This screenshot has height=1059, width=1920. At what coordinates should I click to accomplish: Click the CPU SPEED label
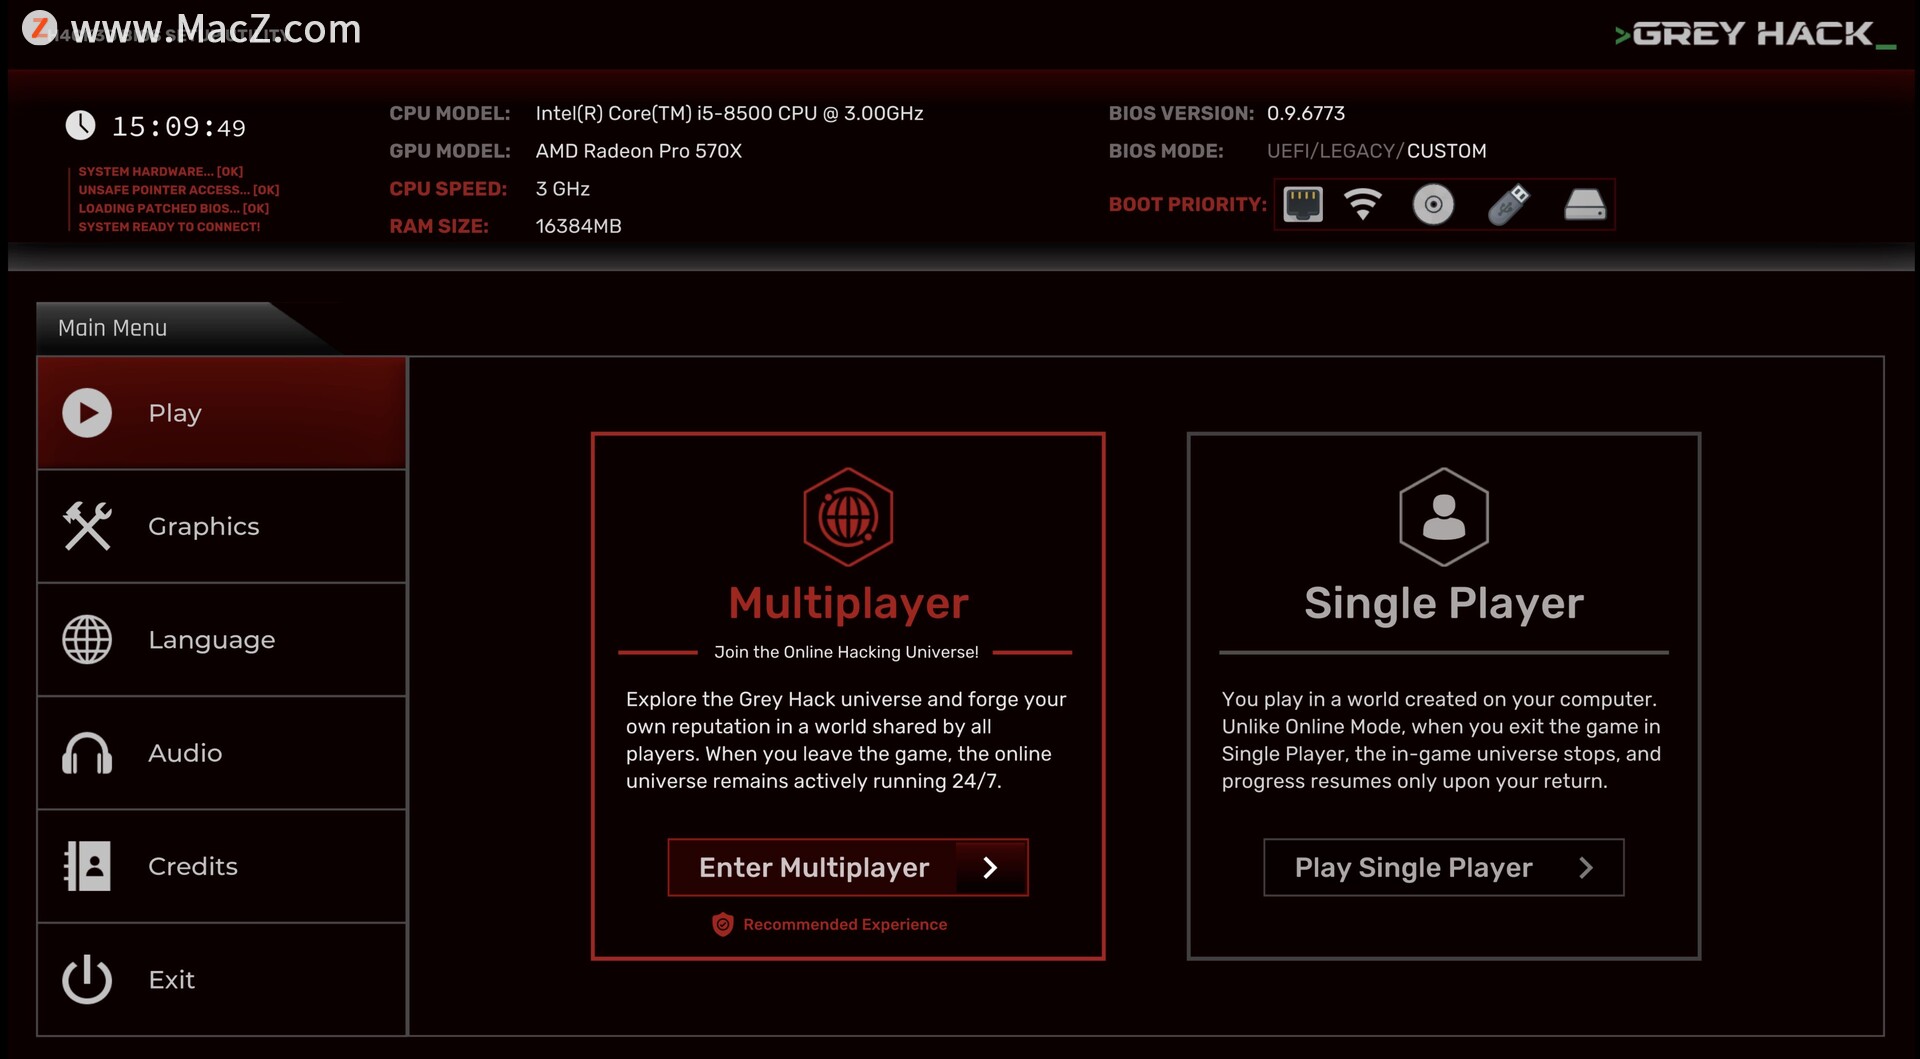tap(448, 189)
